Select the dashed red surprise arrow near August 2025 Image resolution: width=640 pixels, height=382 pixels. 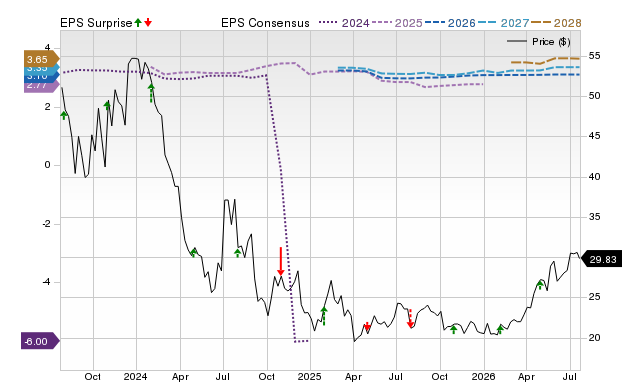(410, 318)
